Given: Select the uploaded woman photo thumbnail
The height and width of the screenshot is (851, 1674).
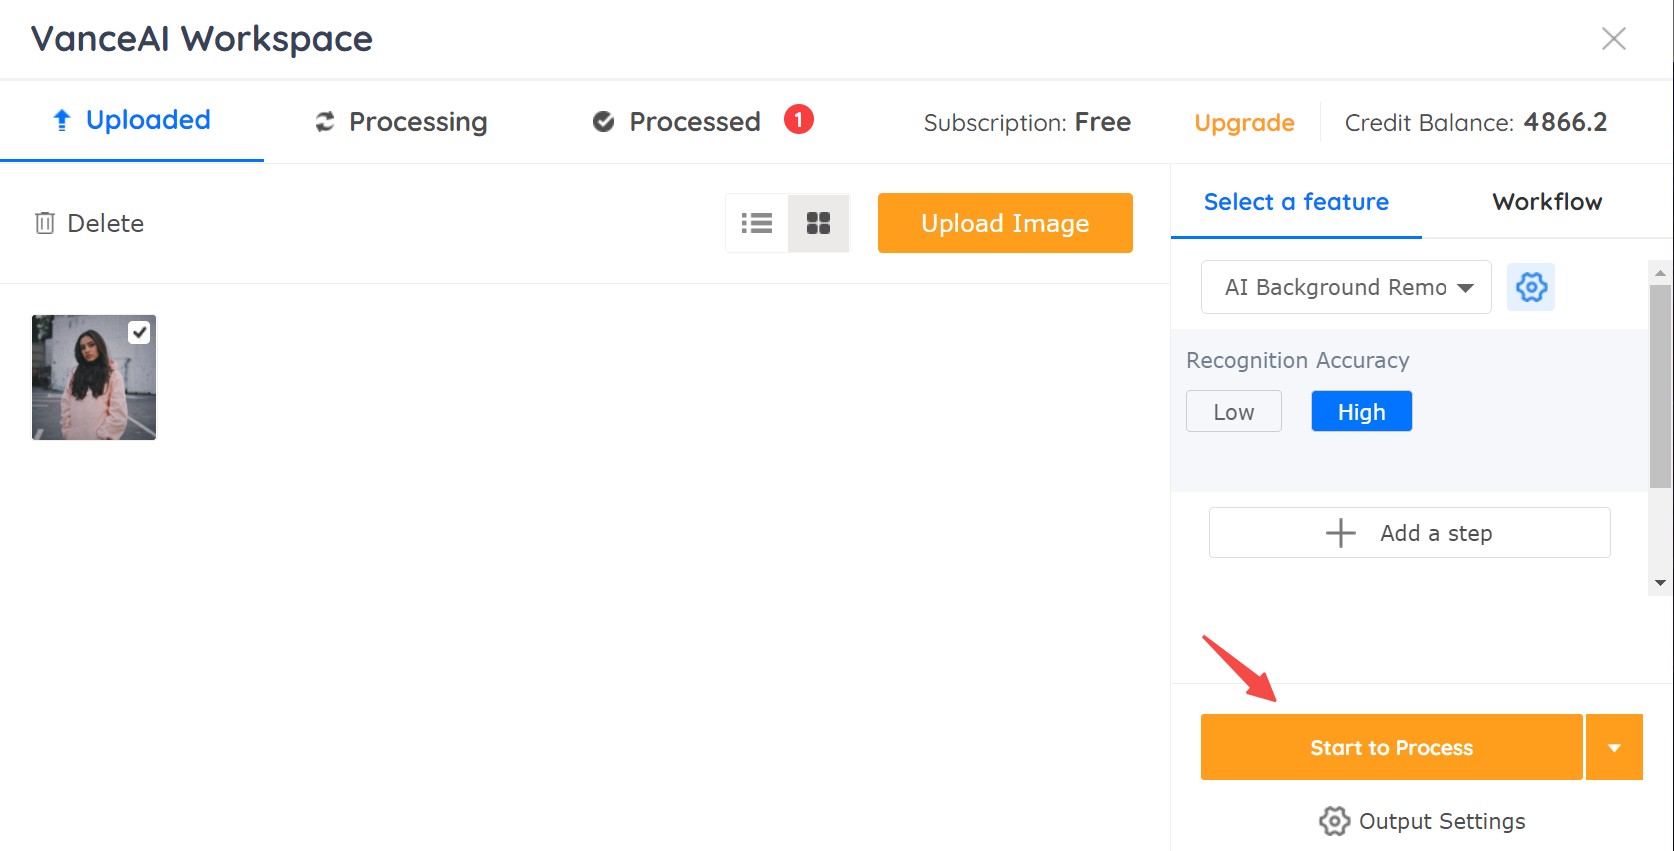Looking at the screenshot, I should (x=94, y=377).
